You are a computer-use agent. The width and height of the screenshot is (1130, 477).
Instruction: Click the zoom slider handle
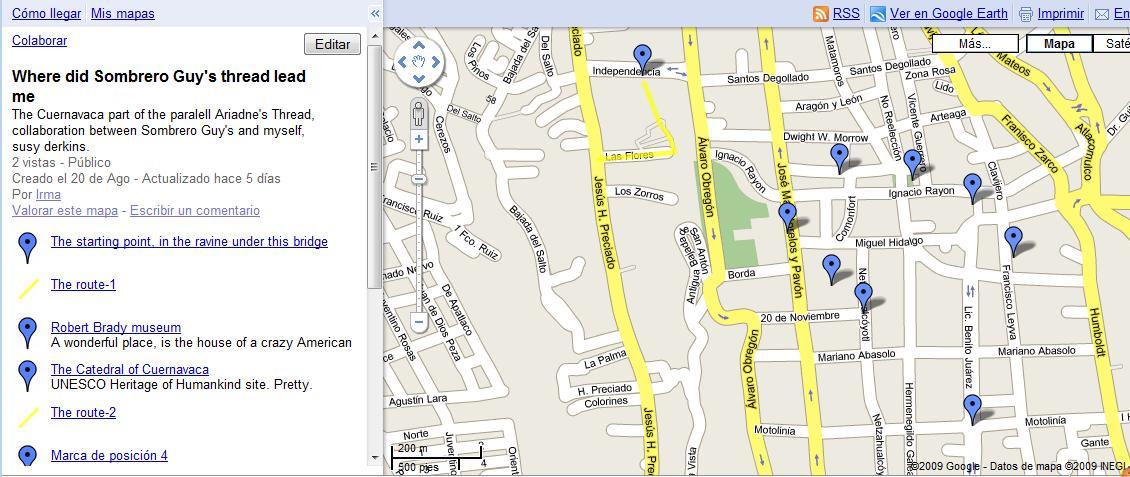click(419, 179)
